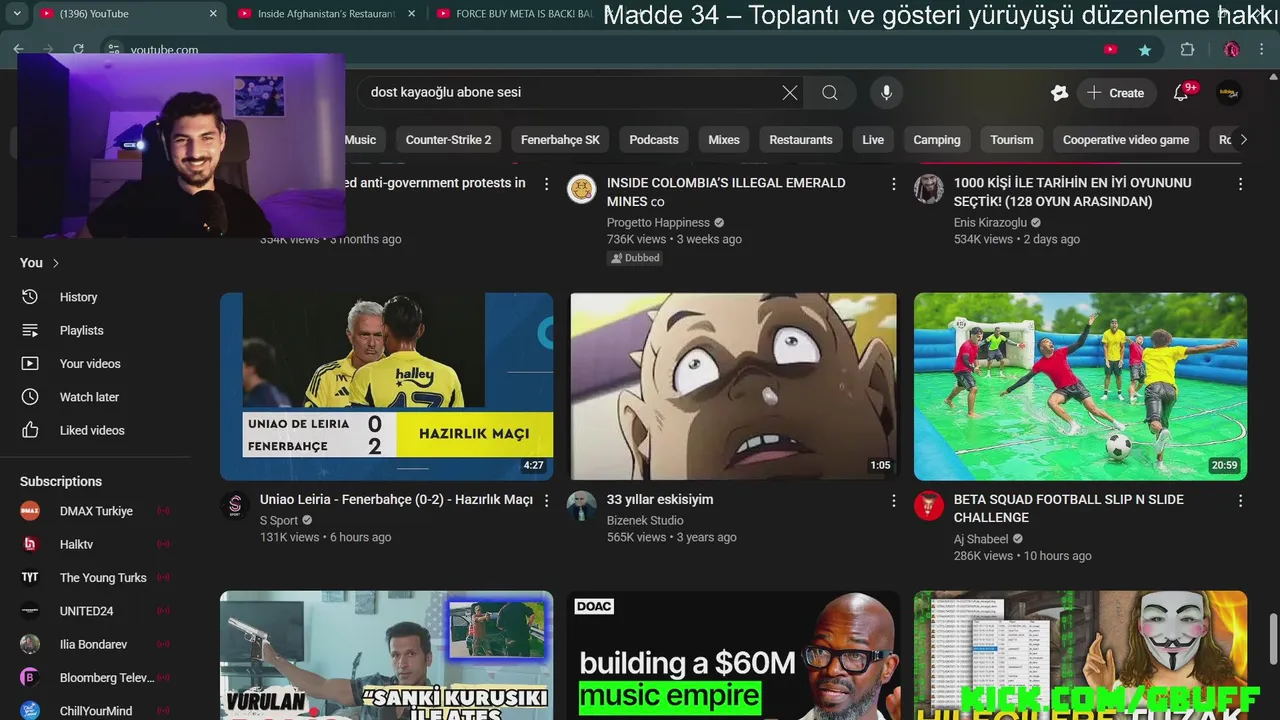Open History in the sidebar
Image resolution: width=1280 pixels, height=720 pixels.
click(78, 297)
